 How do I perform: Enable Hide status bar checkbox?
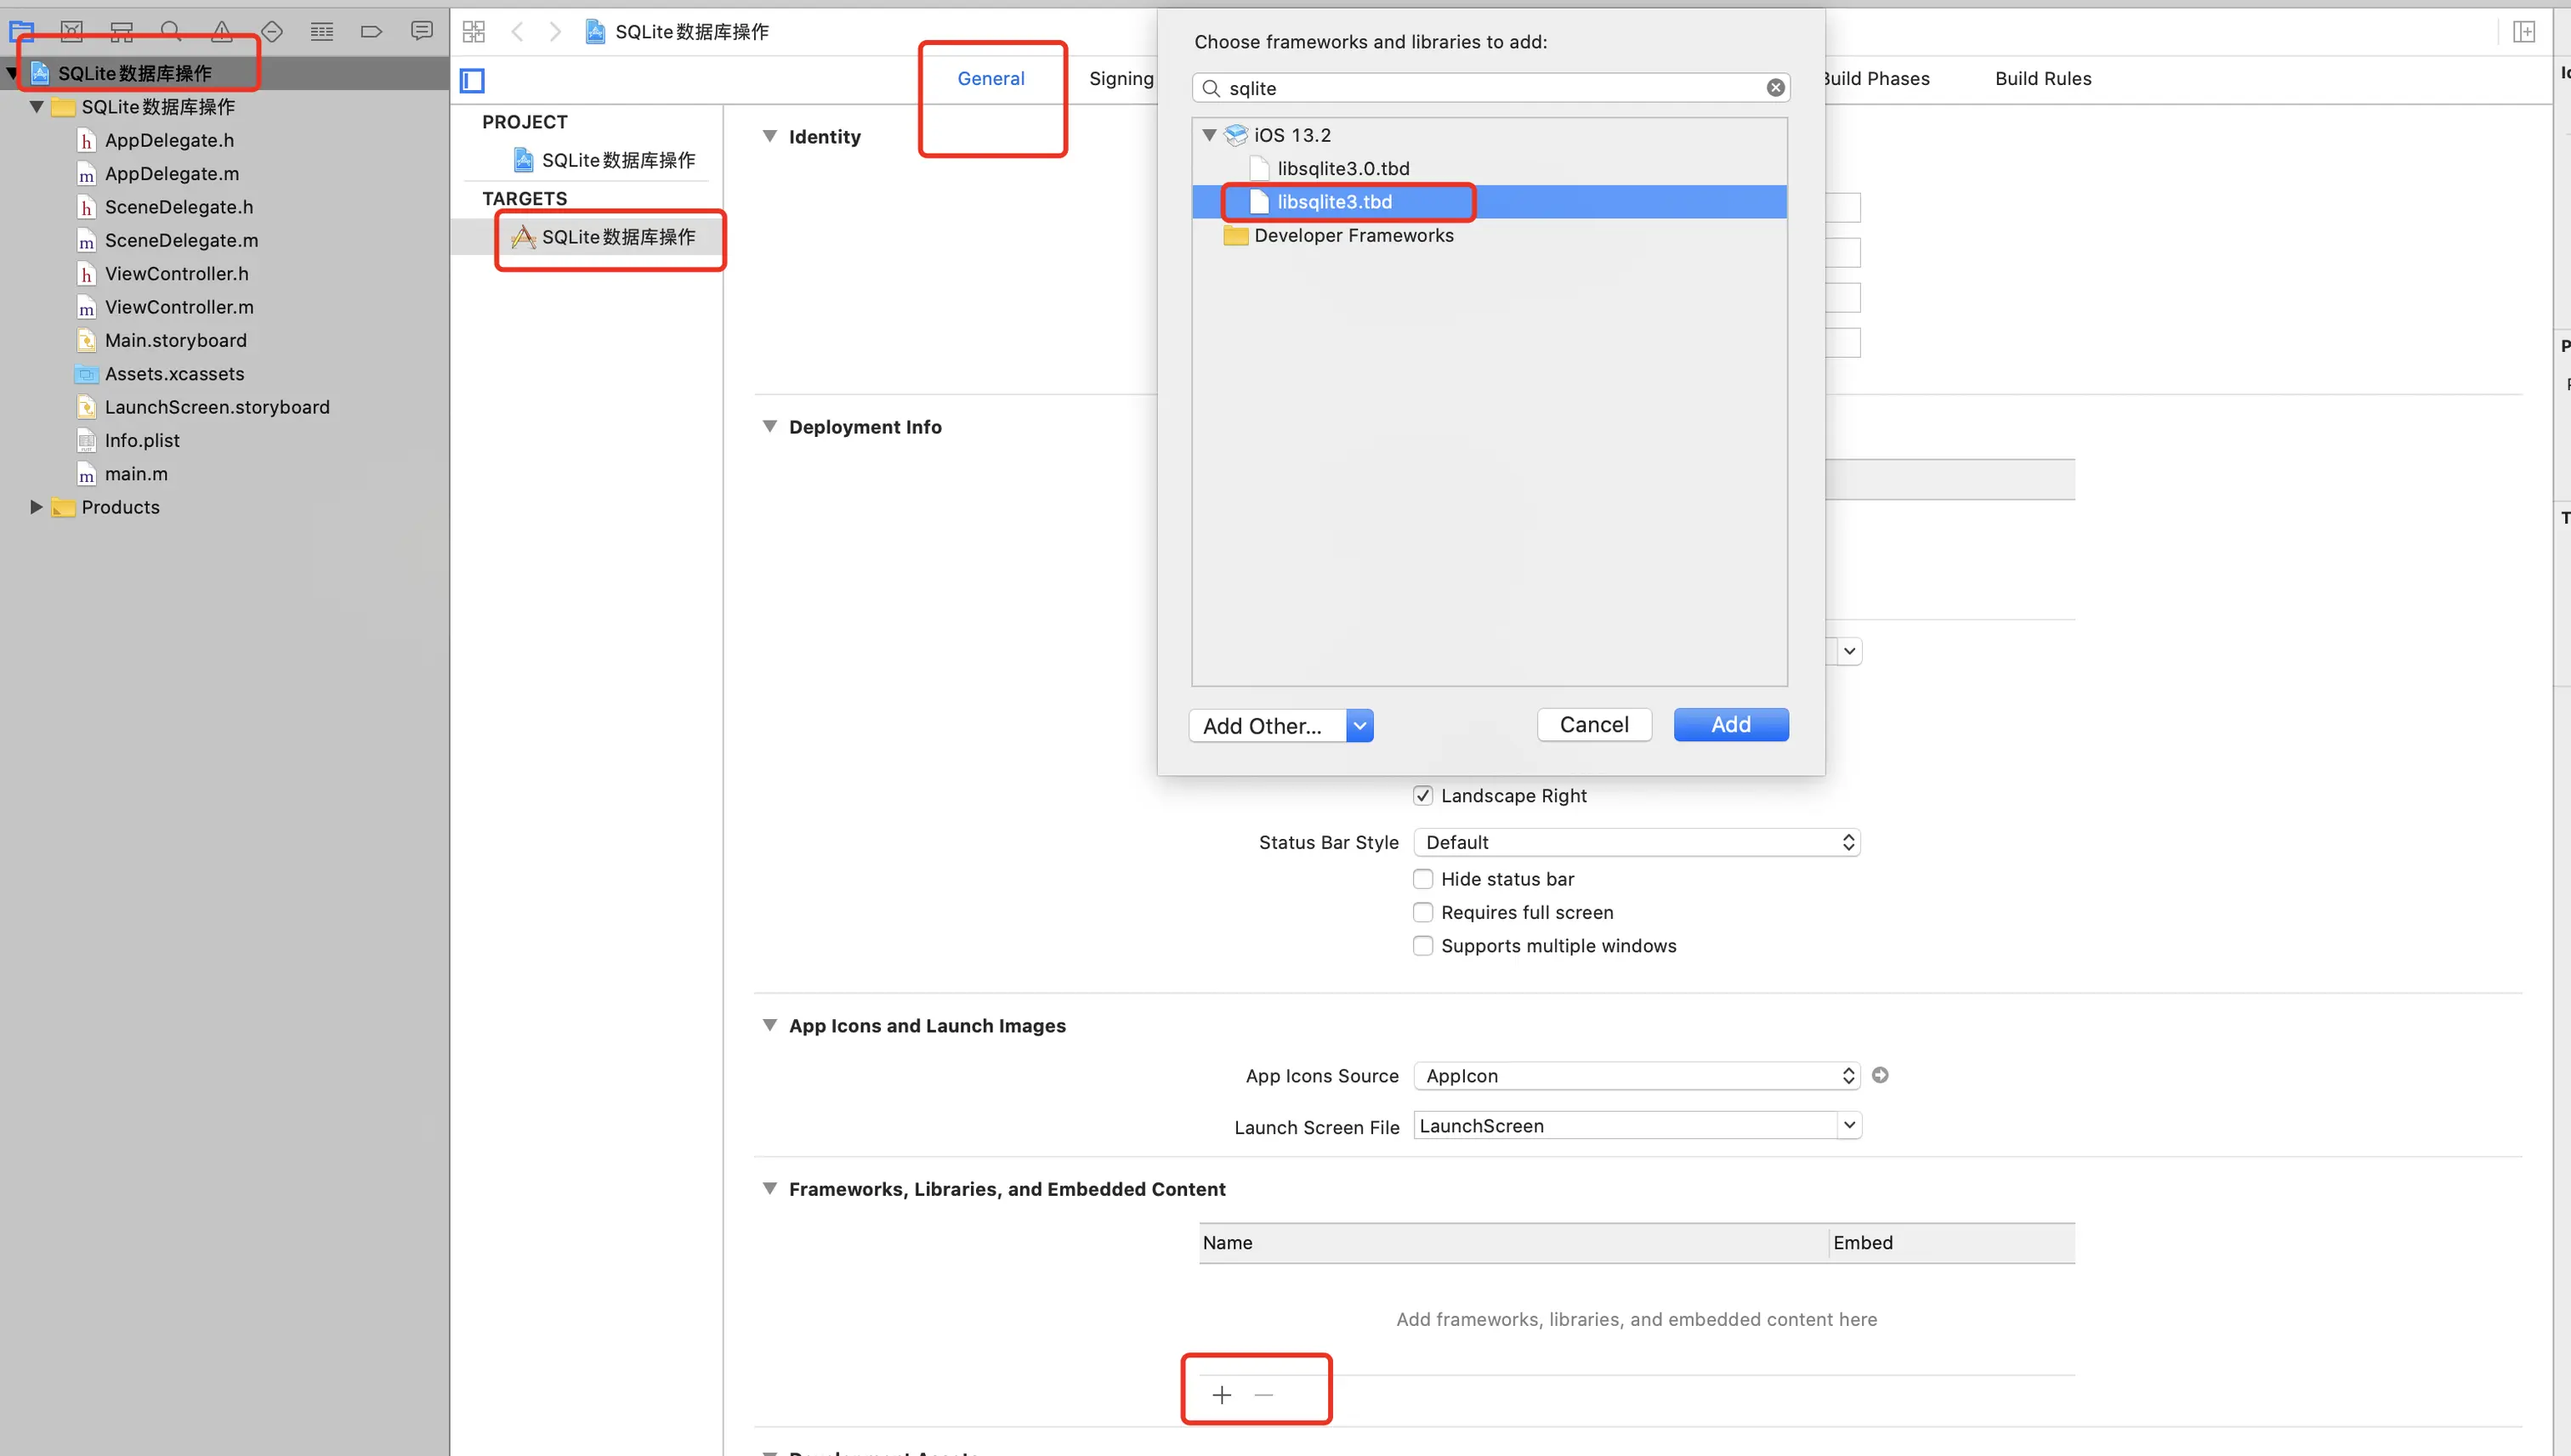tap(1422, 879)
